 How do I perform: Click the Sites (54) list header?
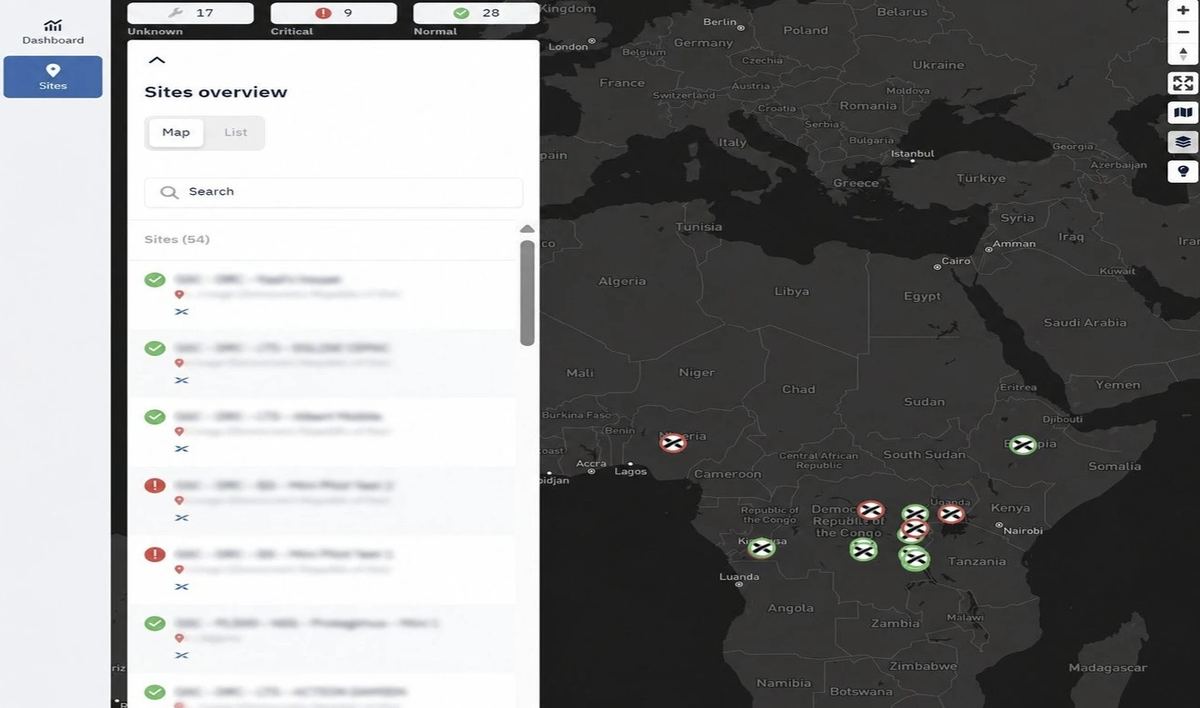coord(177,239)
